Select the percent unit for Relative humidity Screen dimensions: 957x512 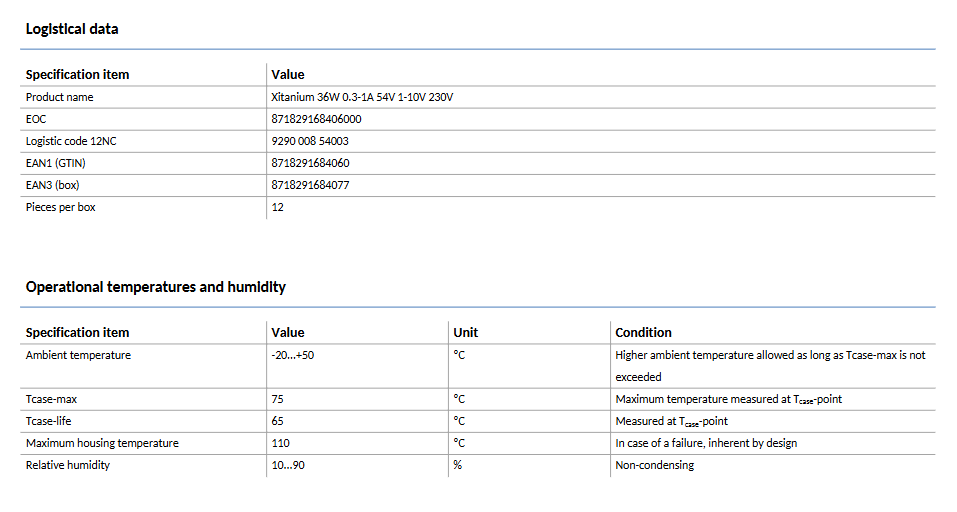coord(458,465)
